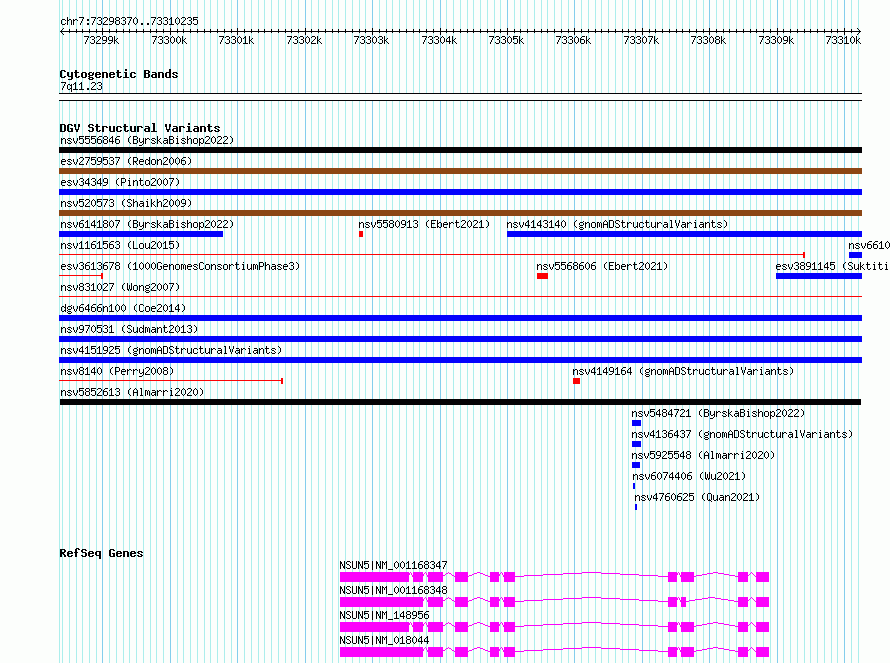Open nsv1161563 (Lou2015) label
The image size is (890, 663).
(120, 245)
